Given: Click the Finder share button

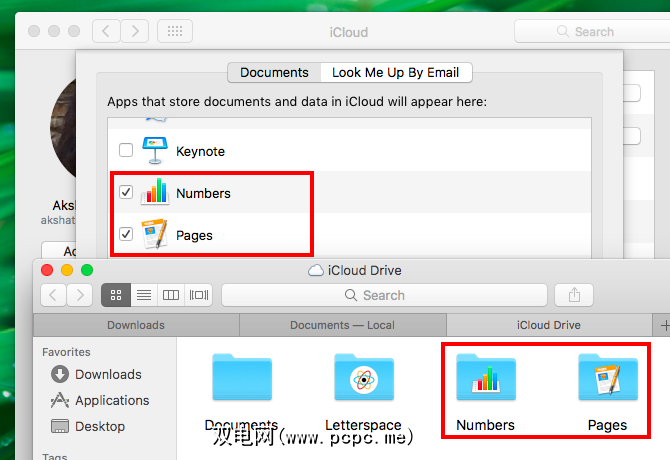Looking at the screenshot, I should pyautogui.click(x=574, y=295).
